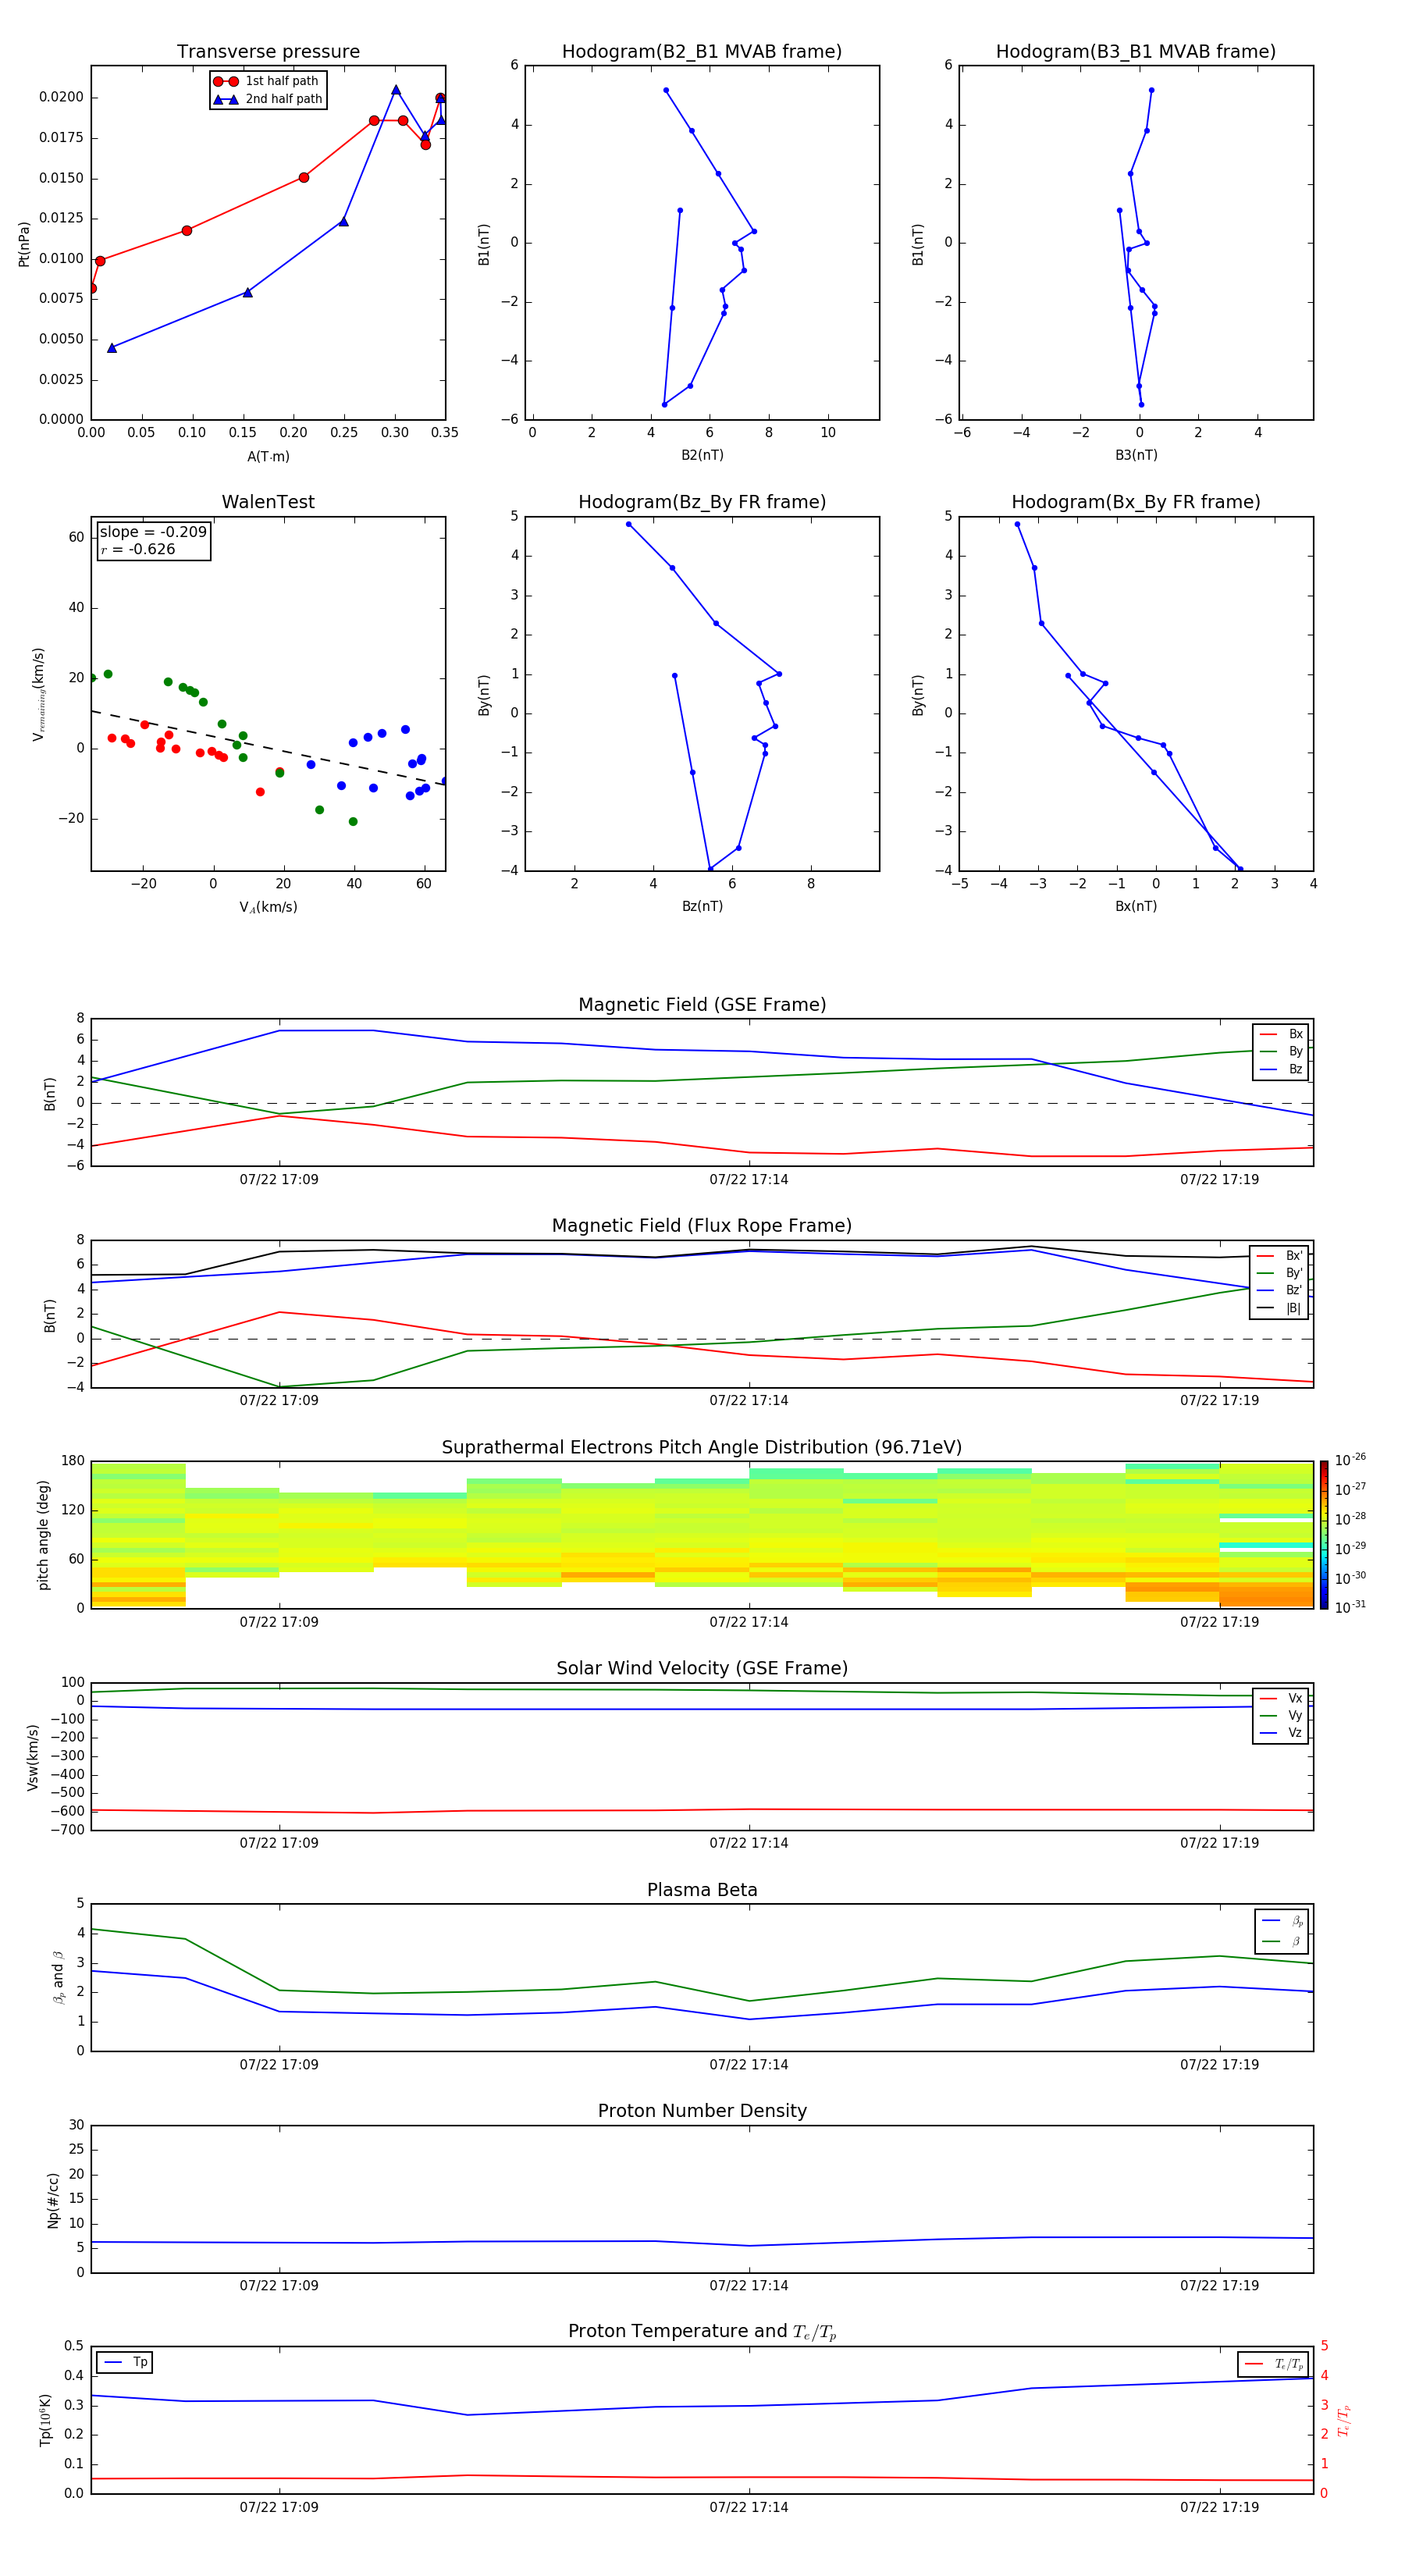Click the 'Bz(nT)' axis label
Viewport: 1405px width, 2576px height.
tap(702, 906)
